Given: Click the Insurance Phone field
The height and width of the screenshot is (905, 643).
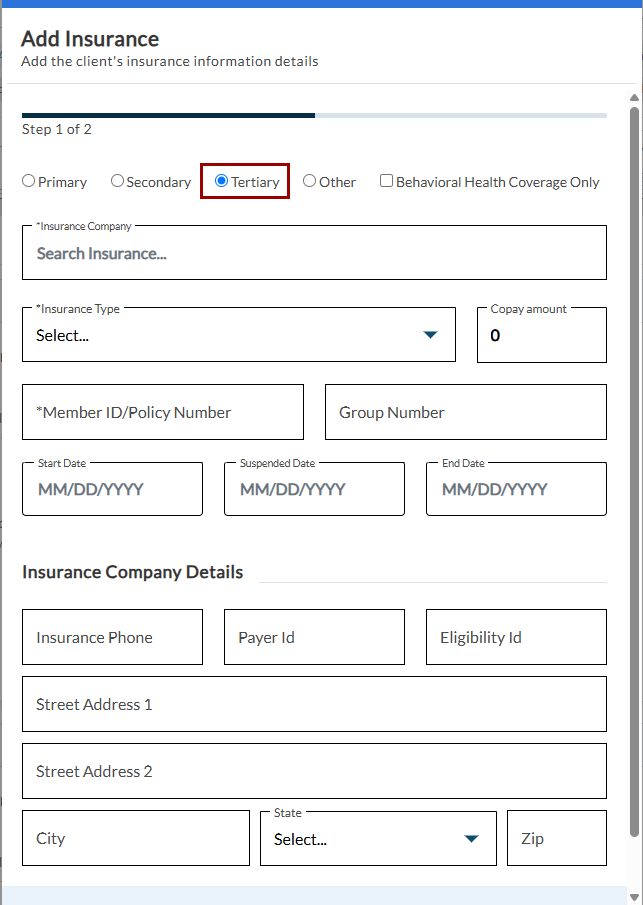Looking at the screenshot, I should [112, 638].
